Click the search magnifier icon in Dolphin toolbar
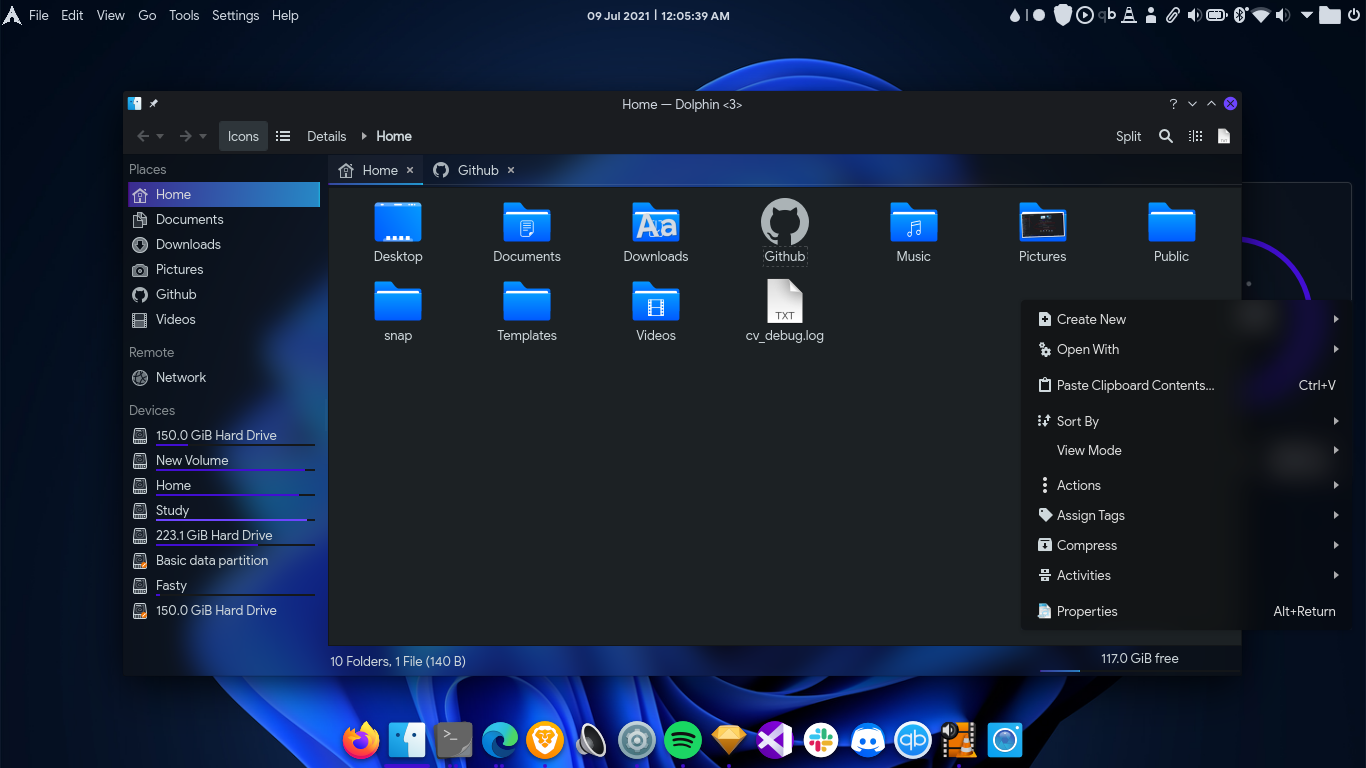Image resolution: width=1366 pixels, height=768 pixels. pos(1166,136)
